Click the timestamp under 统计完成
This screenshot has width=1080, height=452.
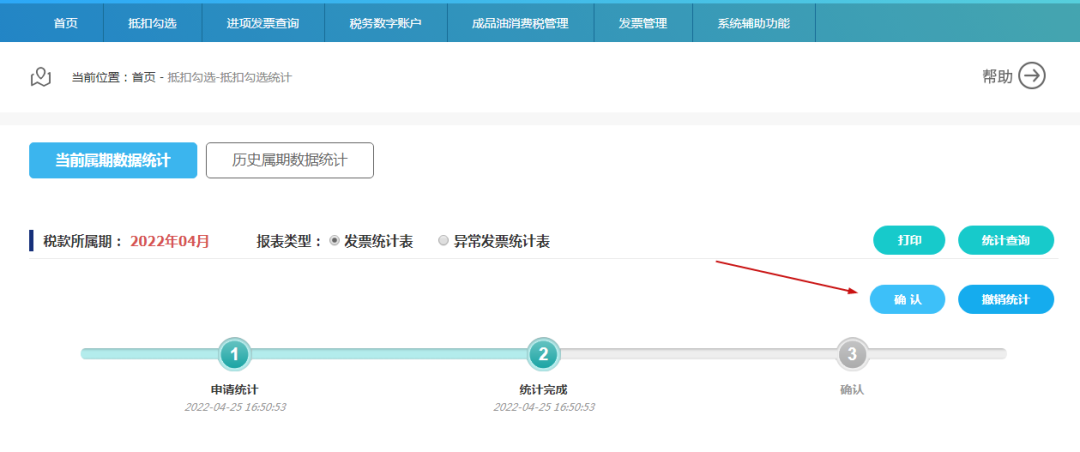[544, 407]
